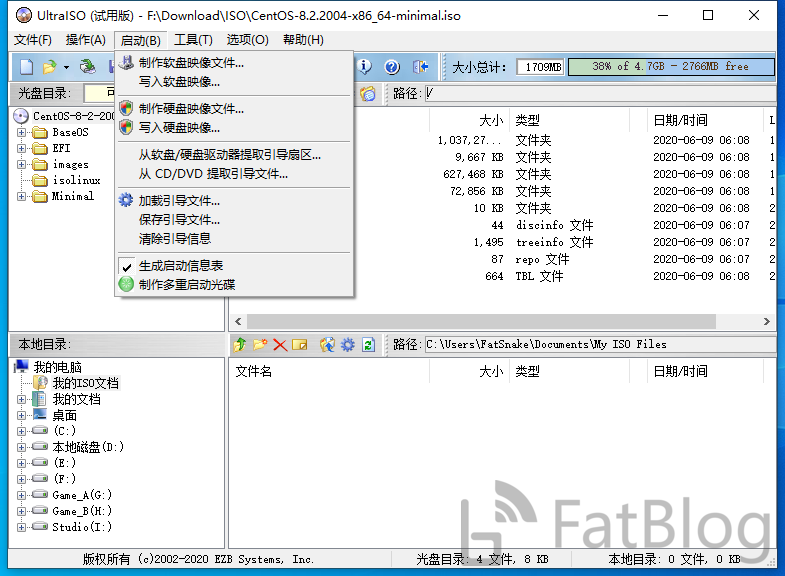
Task: Click the scroll left arrow in disc list
Action: point(238,321)
